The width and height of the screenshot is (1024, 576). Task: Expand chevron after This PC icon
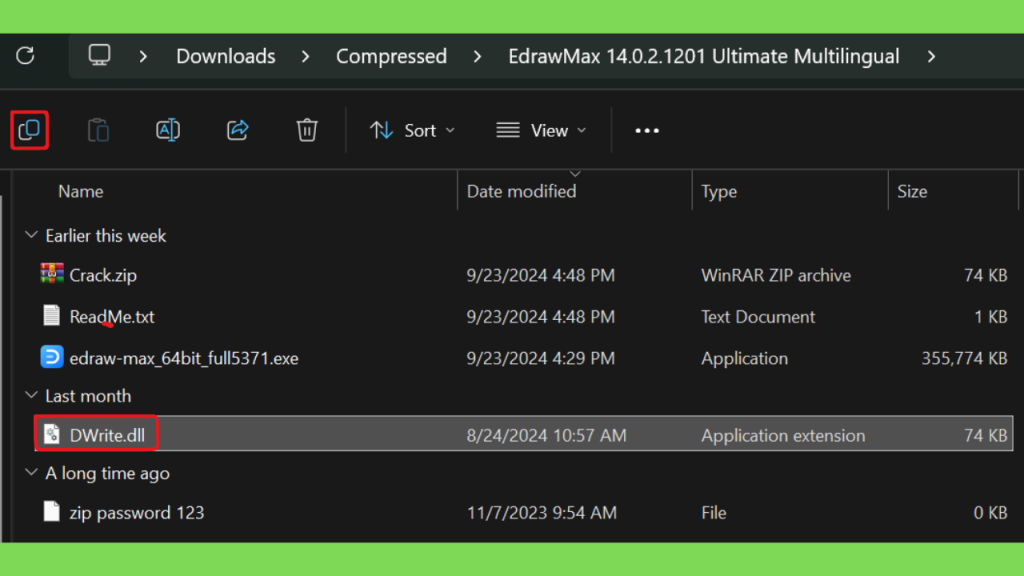pyautogui.click(x=143, y=56)
